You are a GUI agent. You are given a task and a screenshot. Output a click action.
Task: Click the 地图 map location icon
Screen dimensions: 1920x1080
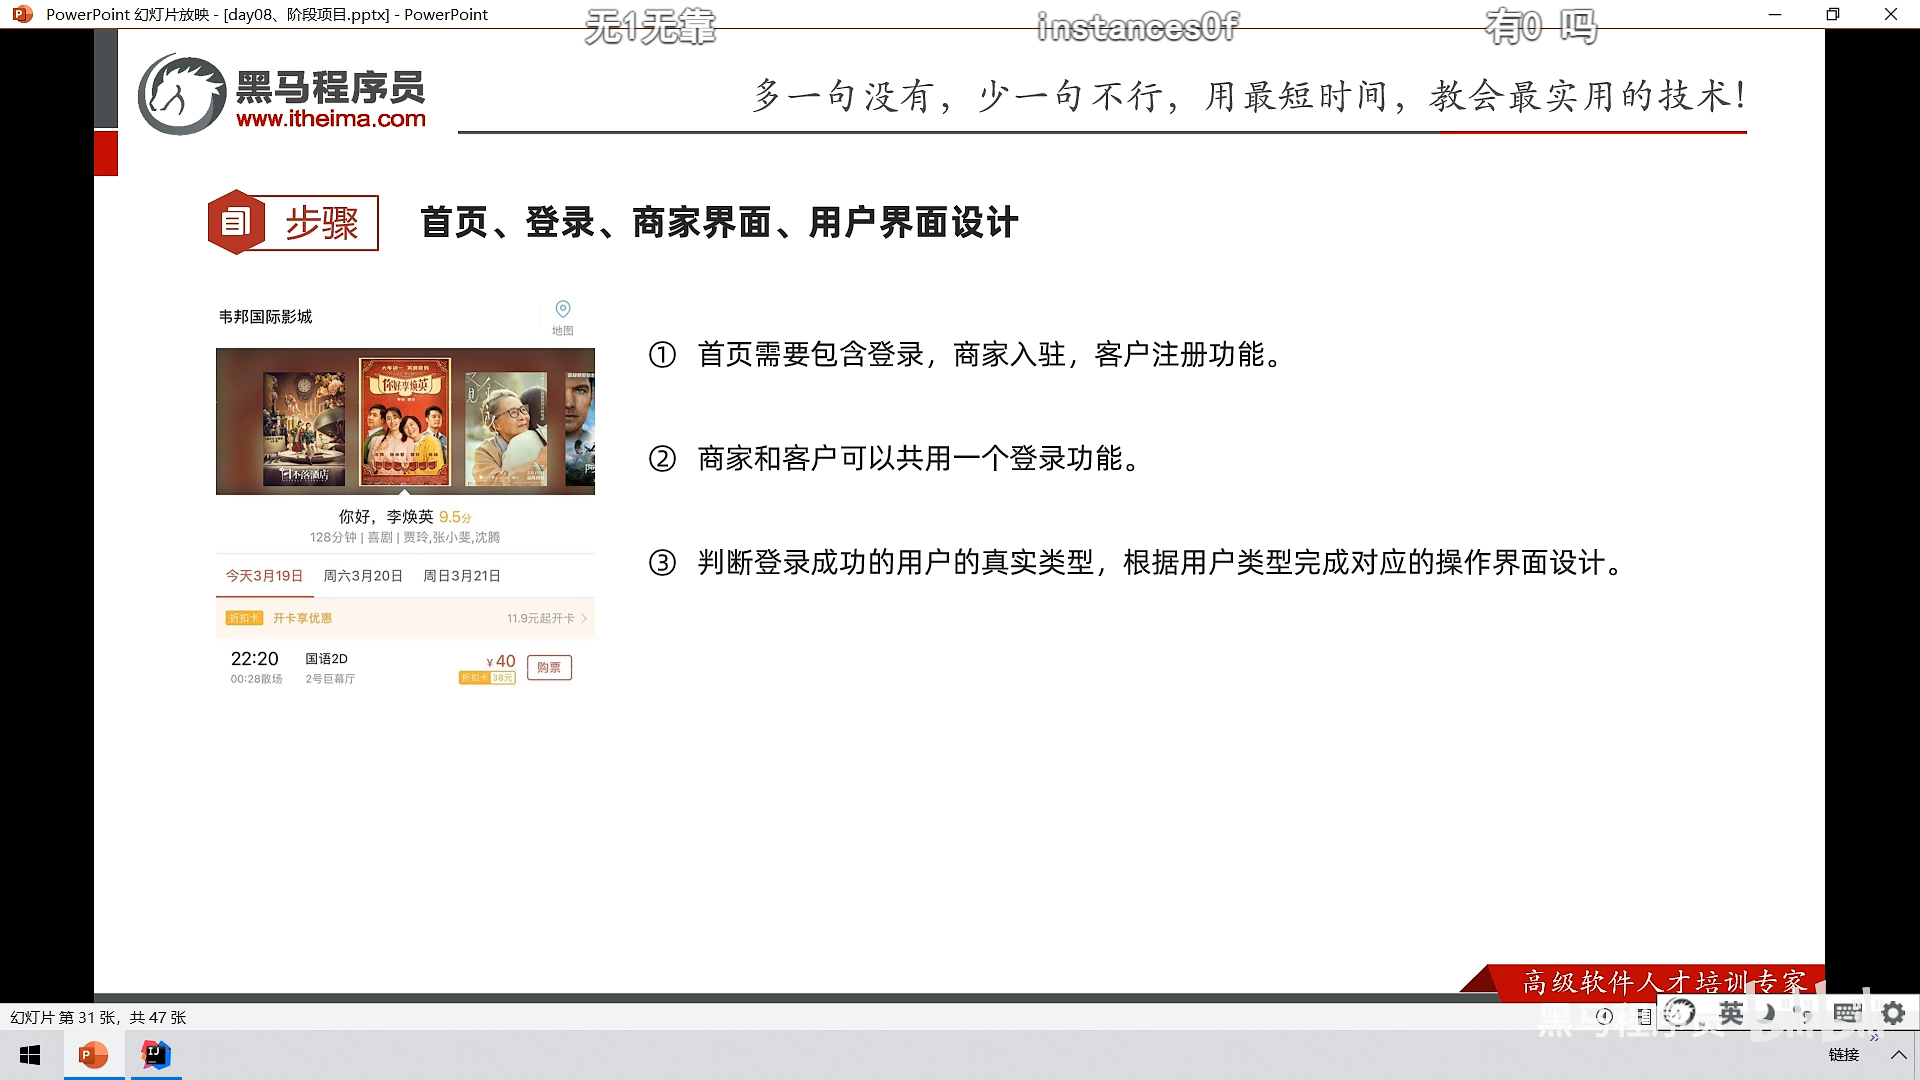[x=563, y=309]
